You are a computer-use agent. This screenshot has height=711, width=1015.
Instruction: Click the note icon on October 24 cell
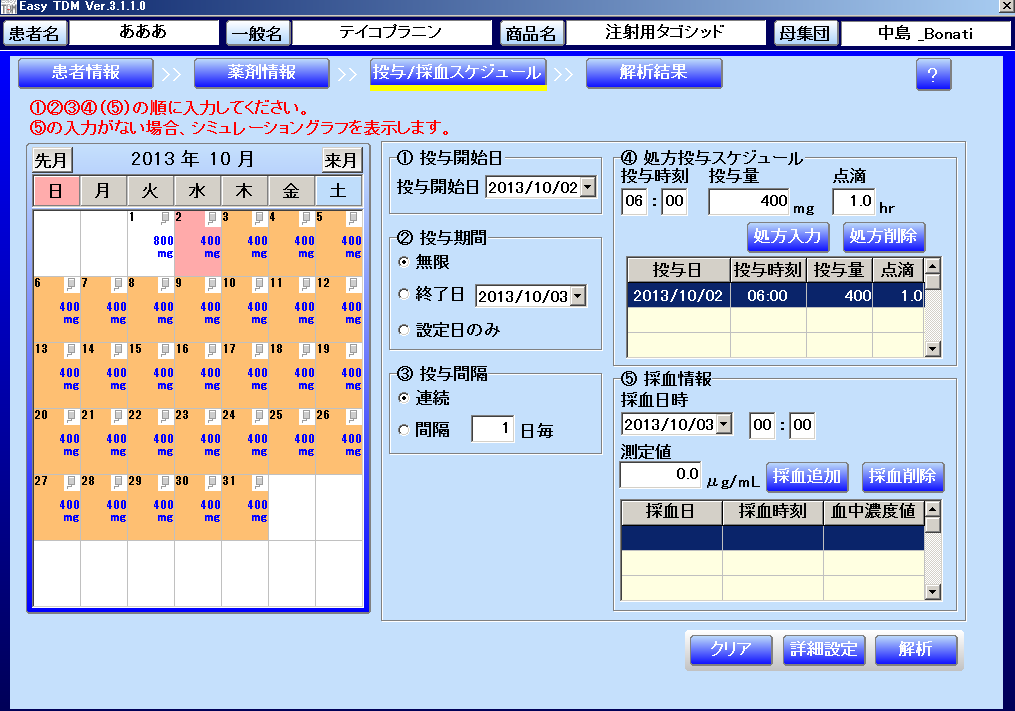pyautogui.click(x=259, y=416)
